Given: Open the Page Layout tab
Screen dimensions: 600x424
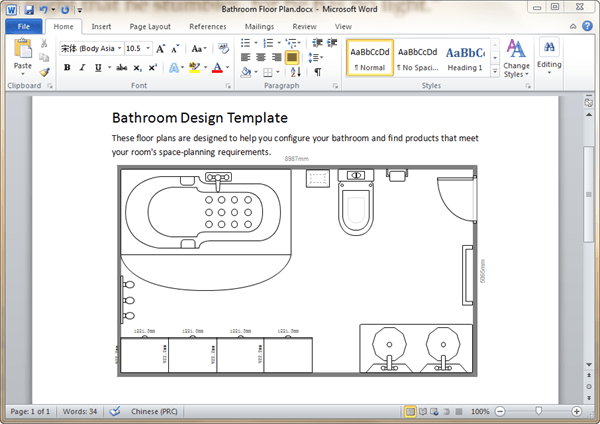Looking at the screenshot, I should click(x=150, y=26).
